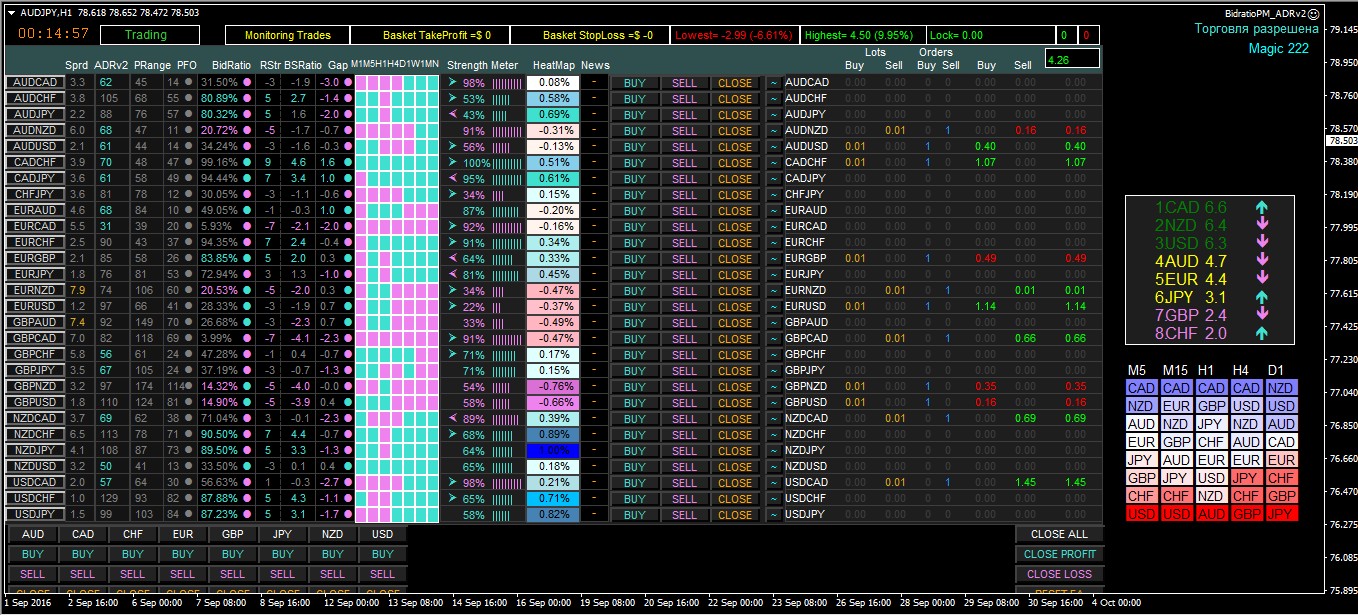
Task: Click the news dash icon in EURUSD row
Action: click(594, 306)
